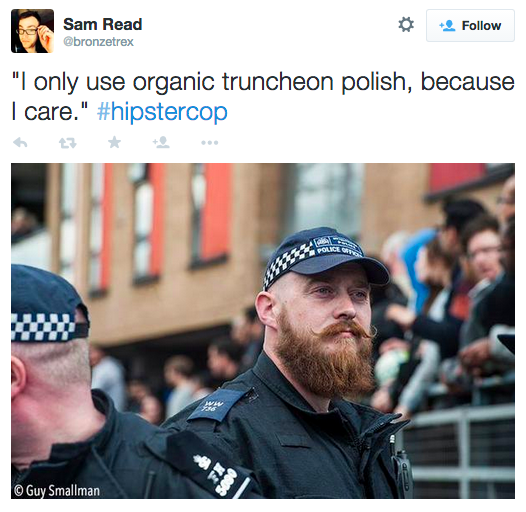Click the reply arrow icon under the tweet
The width and height of the screenshot is (526, 512).
tap(20, 143)
